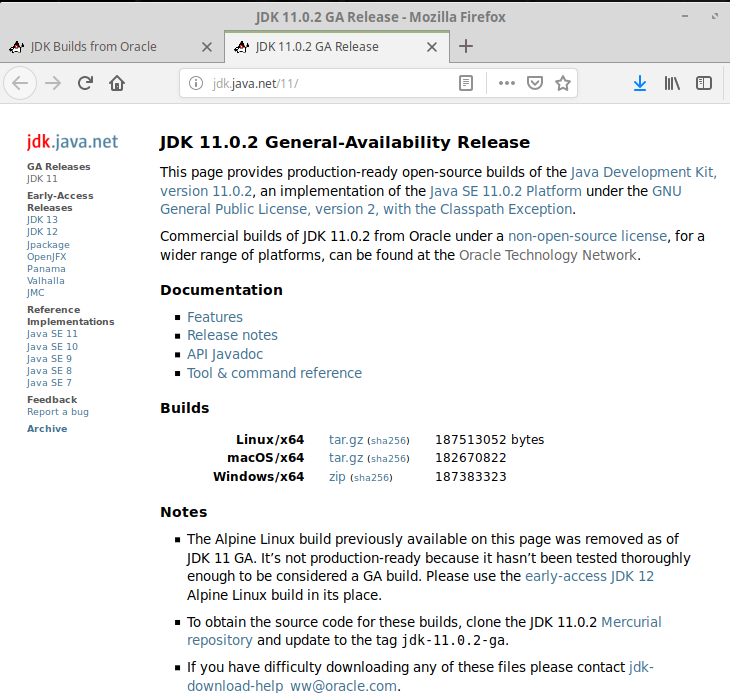Toggle reader view icon
The image size is (730, 693).
click(x=466, y=83)
